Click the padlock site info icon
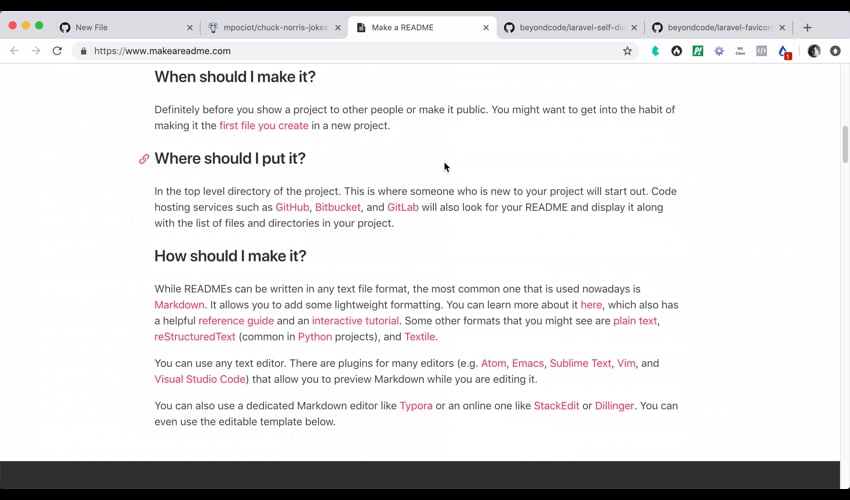The width and height of the screenshot is (850, 500). click(83, 51)
